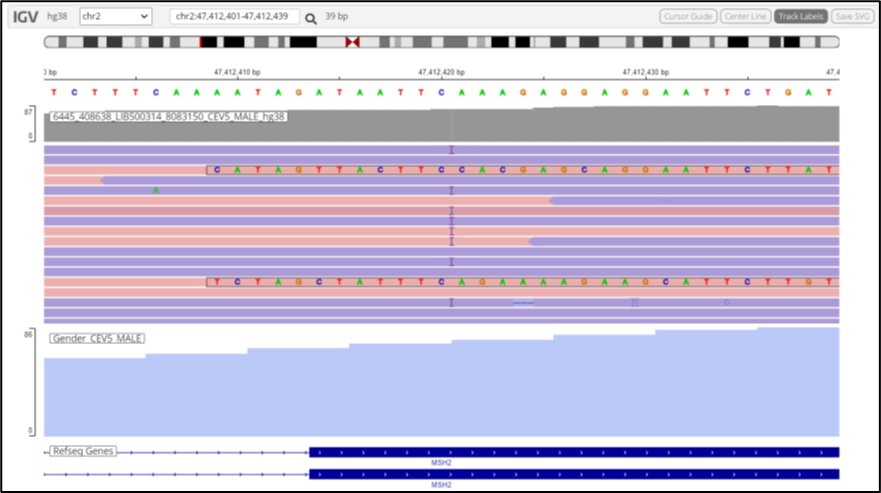This screenshot has height=493, width=881.
Task: Open the chr2 chromosome dropdown
Action: pos(115,16)
